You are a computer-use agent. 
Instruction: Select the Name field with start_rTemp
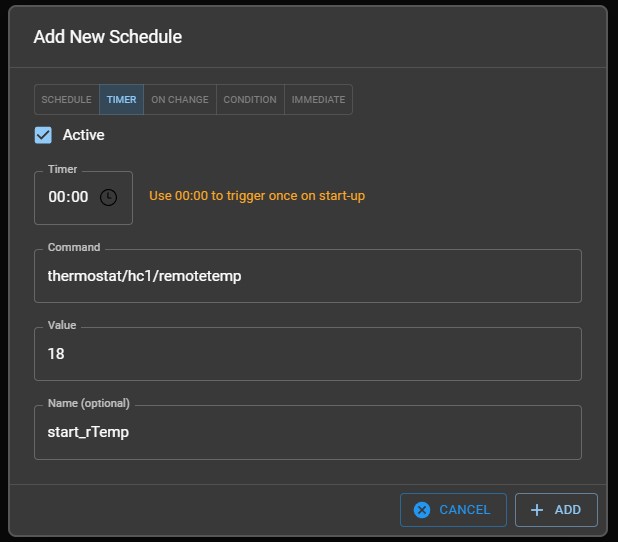click(307, 432)
